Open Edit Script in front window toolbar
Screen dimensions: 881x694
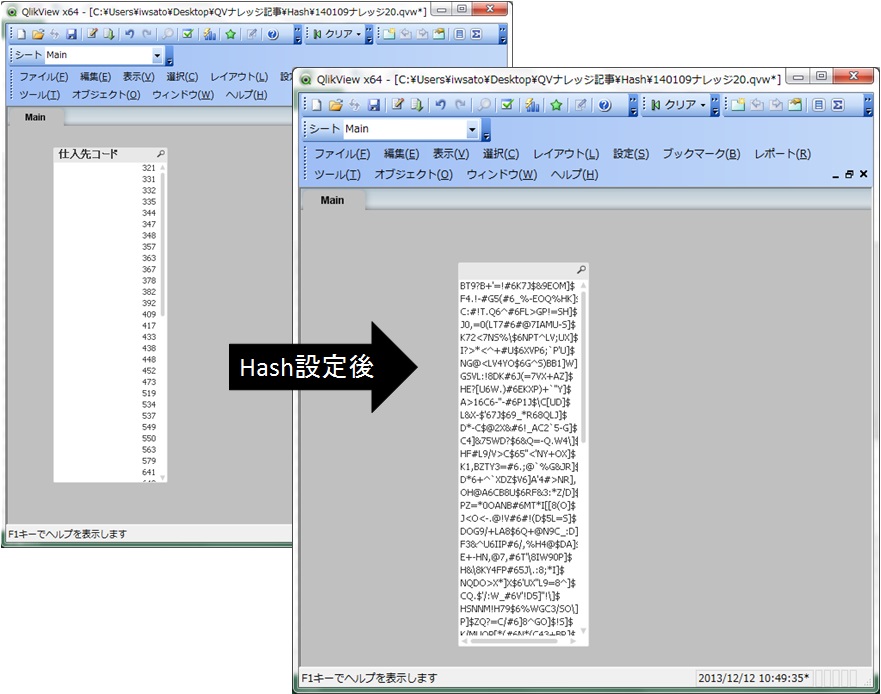(398, 105)
